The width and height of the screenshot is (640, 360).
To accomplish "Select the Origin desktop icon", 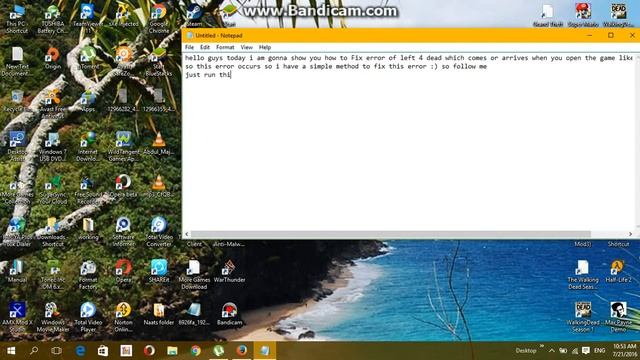I will (53, 58).
